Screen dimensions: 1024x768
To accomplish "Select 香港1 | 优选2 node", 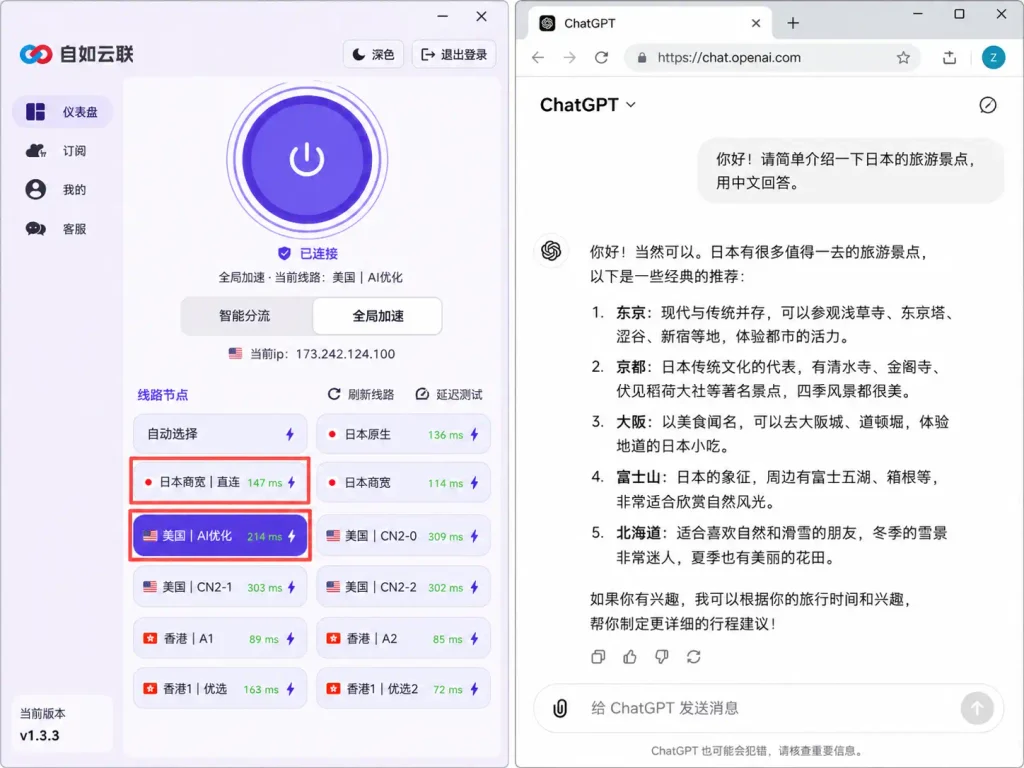I will pos(404,688).
